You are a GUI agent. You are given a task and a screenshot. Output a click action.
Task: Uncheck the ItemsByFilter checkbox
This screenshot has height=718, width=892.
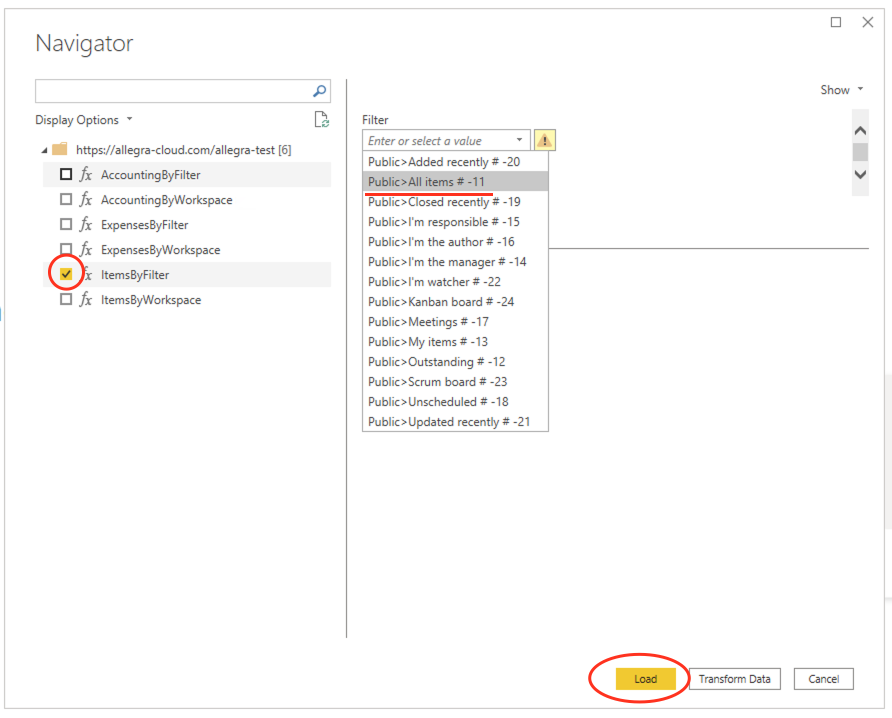tap(65, 274)
